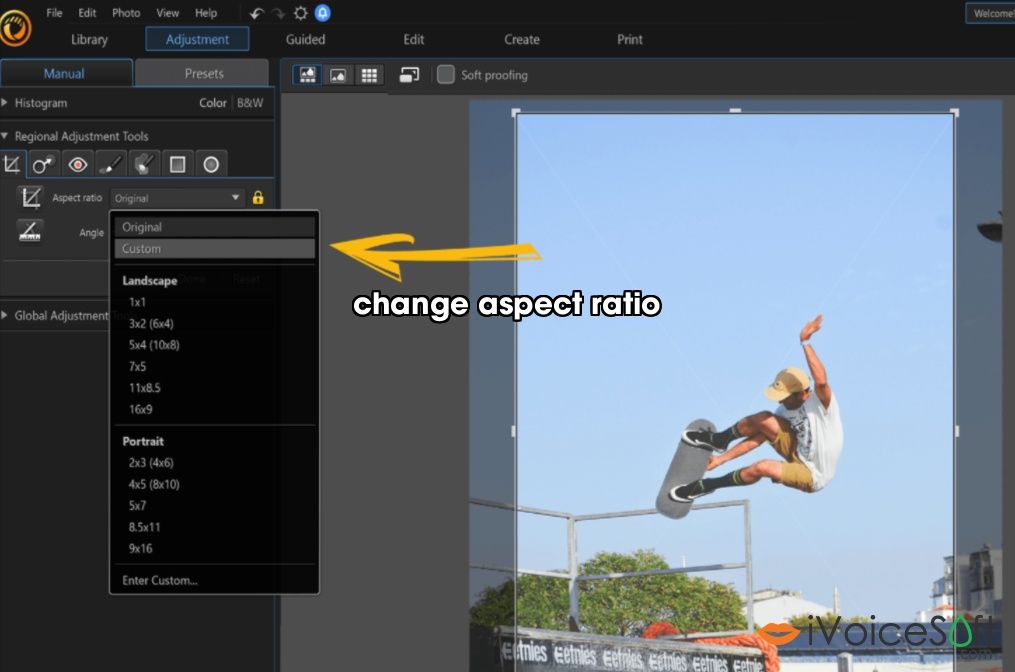The image size is (1015, 672).
Task: Select Portrait 5x7 ratio
Action: pos(137,505)
